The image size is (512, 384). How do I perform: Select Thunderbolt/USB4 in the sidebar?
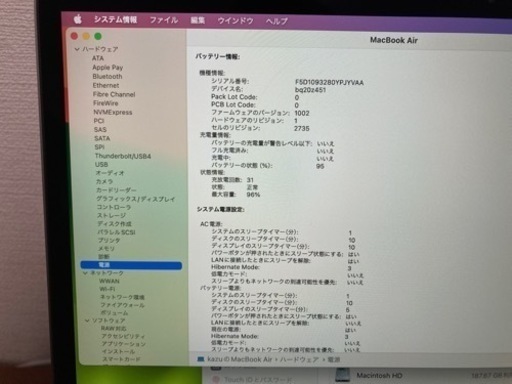coord(123,156)
